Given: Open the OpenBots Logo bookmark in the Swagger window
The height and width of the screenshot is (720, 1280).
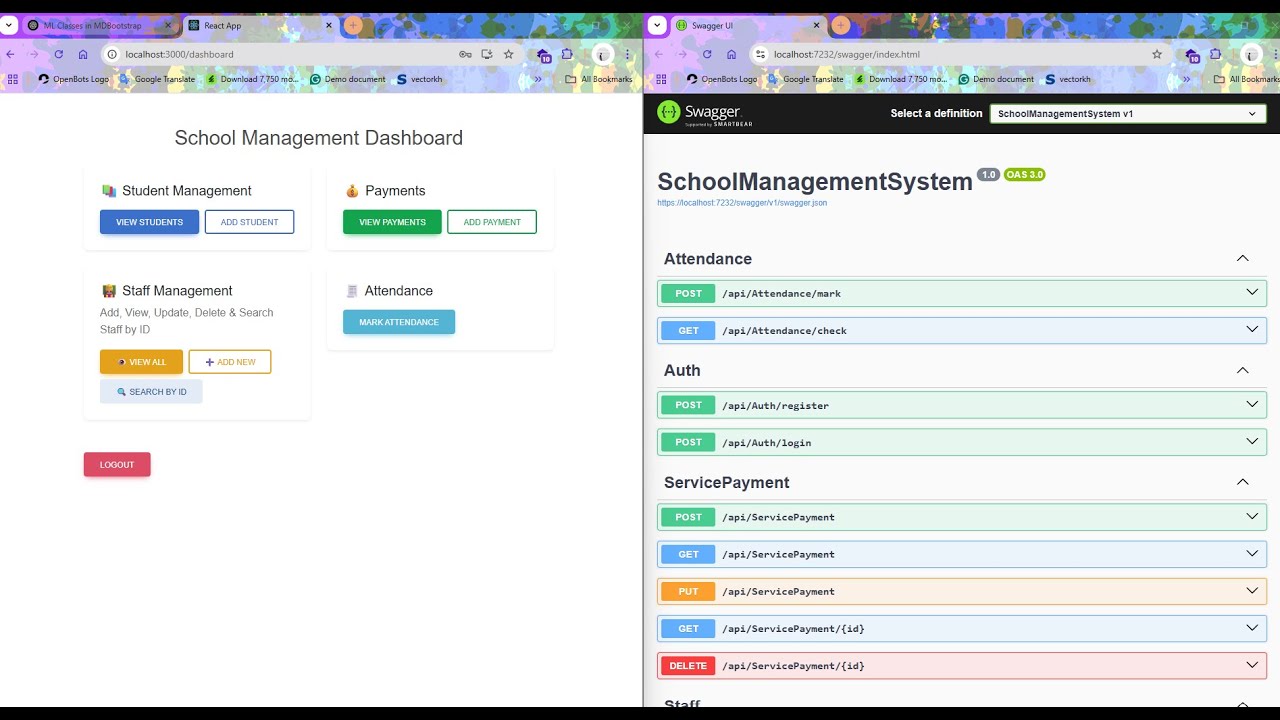Looking at the screenshot, I should click(x=720, y=79).
